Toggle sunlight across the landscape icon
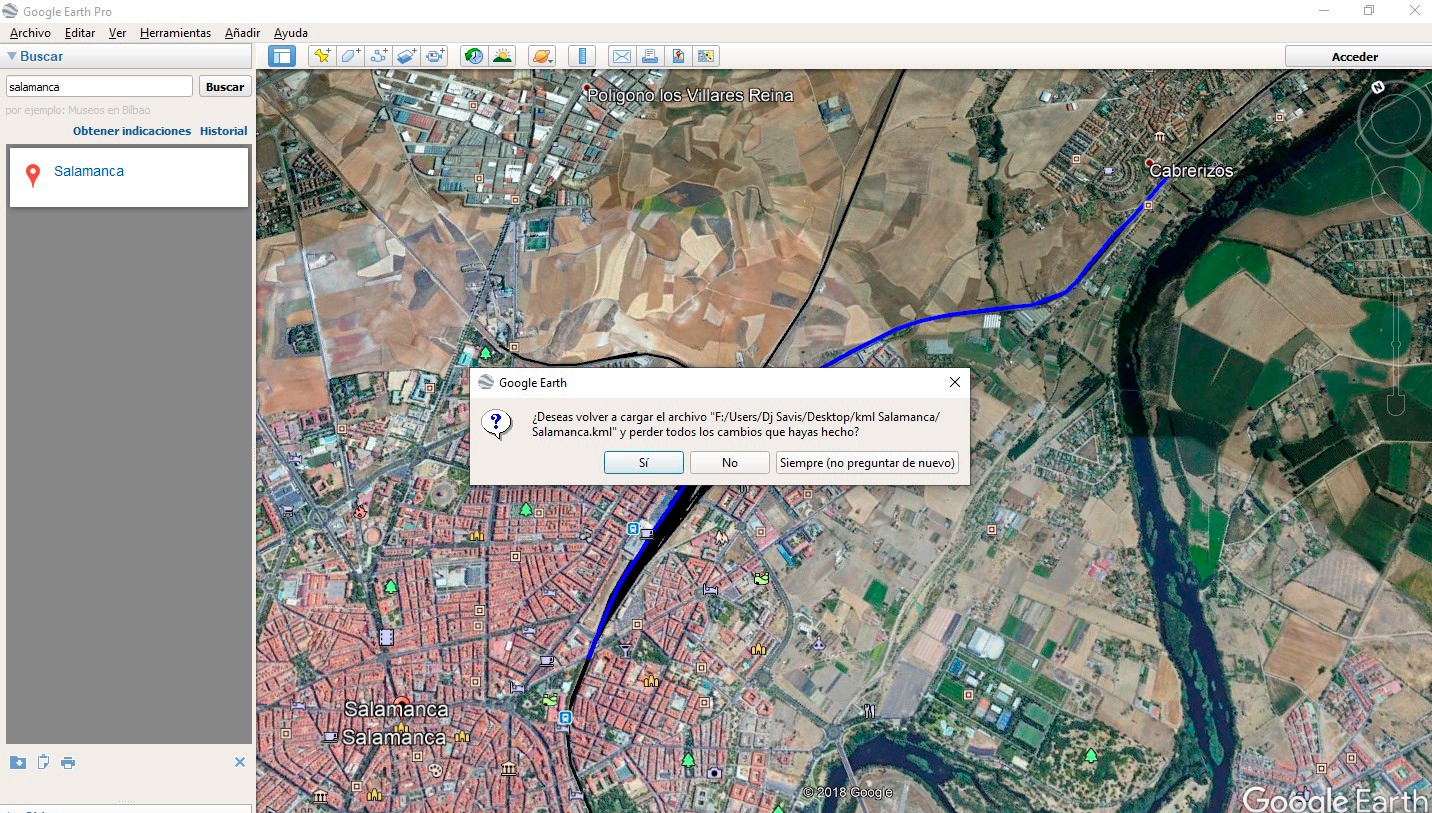Viewport: 1432px width, 813px height. click(x=502, y=56)
